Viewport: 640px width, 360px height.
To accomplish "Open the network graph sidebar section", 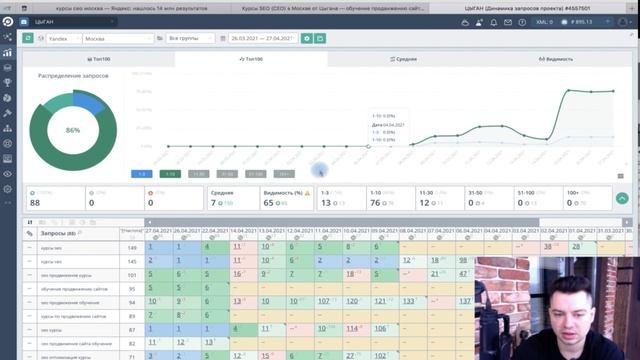I will (8, 37).
